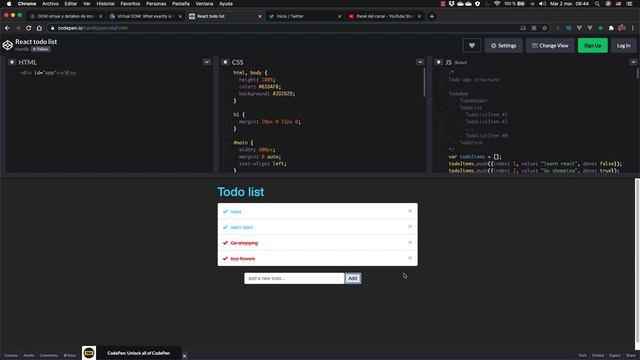640x360 pixels.
Task: Click the Log In button
Action: click(623, 46)
